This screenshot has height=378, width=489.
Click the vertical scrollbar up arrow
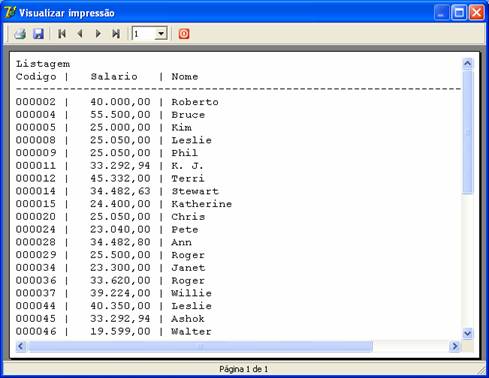[x=468, y=63]
